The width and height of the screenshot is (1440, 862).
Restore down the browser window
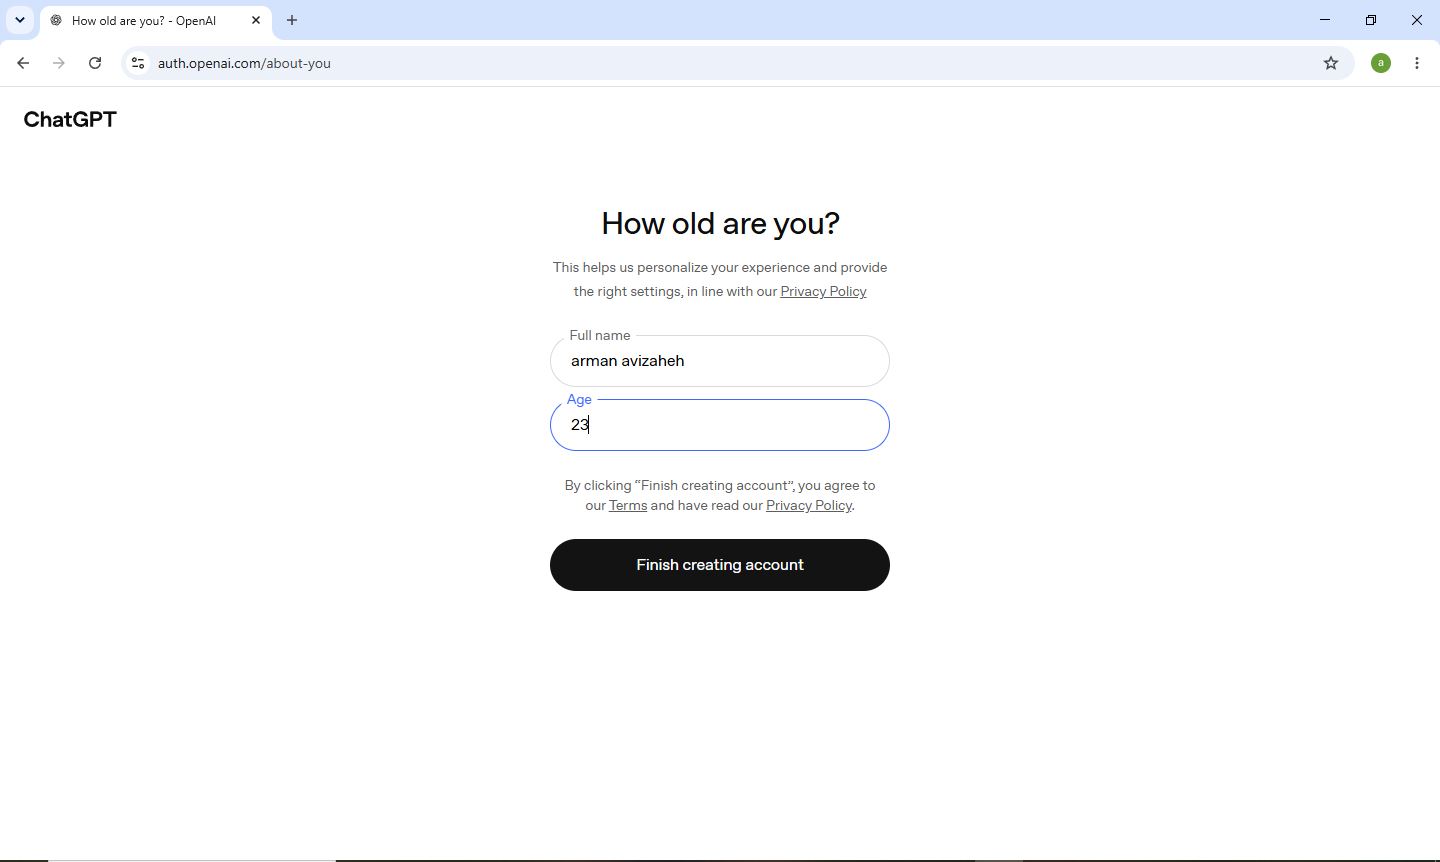point(1371,20)
